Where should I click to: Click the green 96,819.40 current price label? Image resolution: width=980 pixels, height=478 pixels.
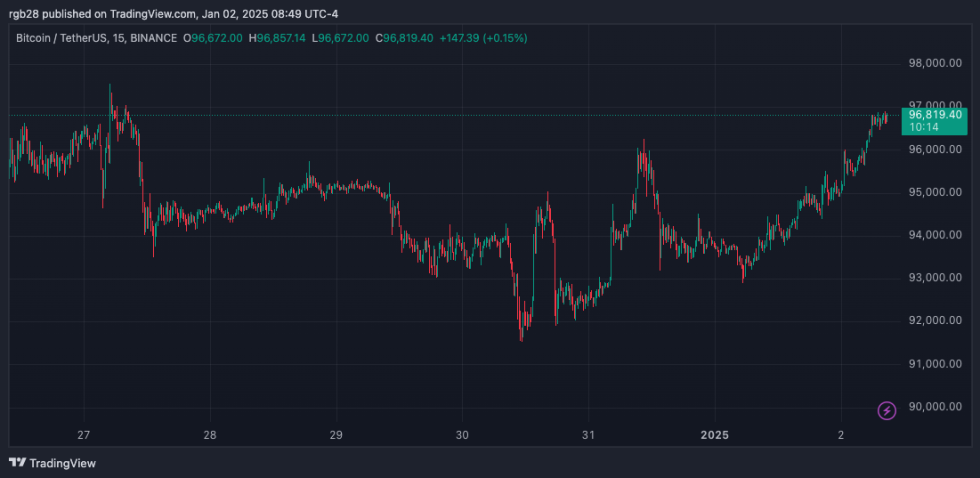[936, 115]
